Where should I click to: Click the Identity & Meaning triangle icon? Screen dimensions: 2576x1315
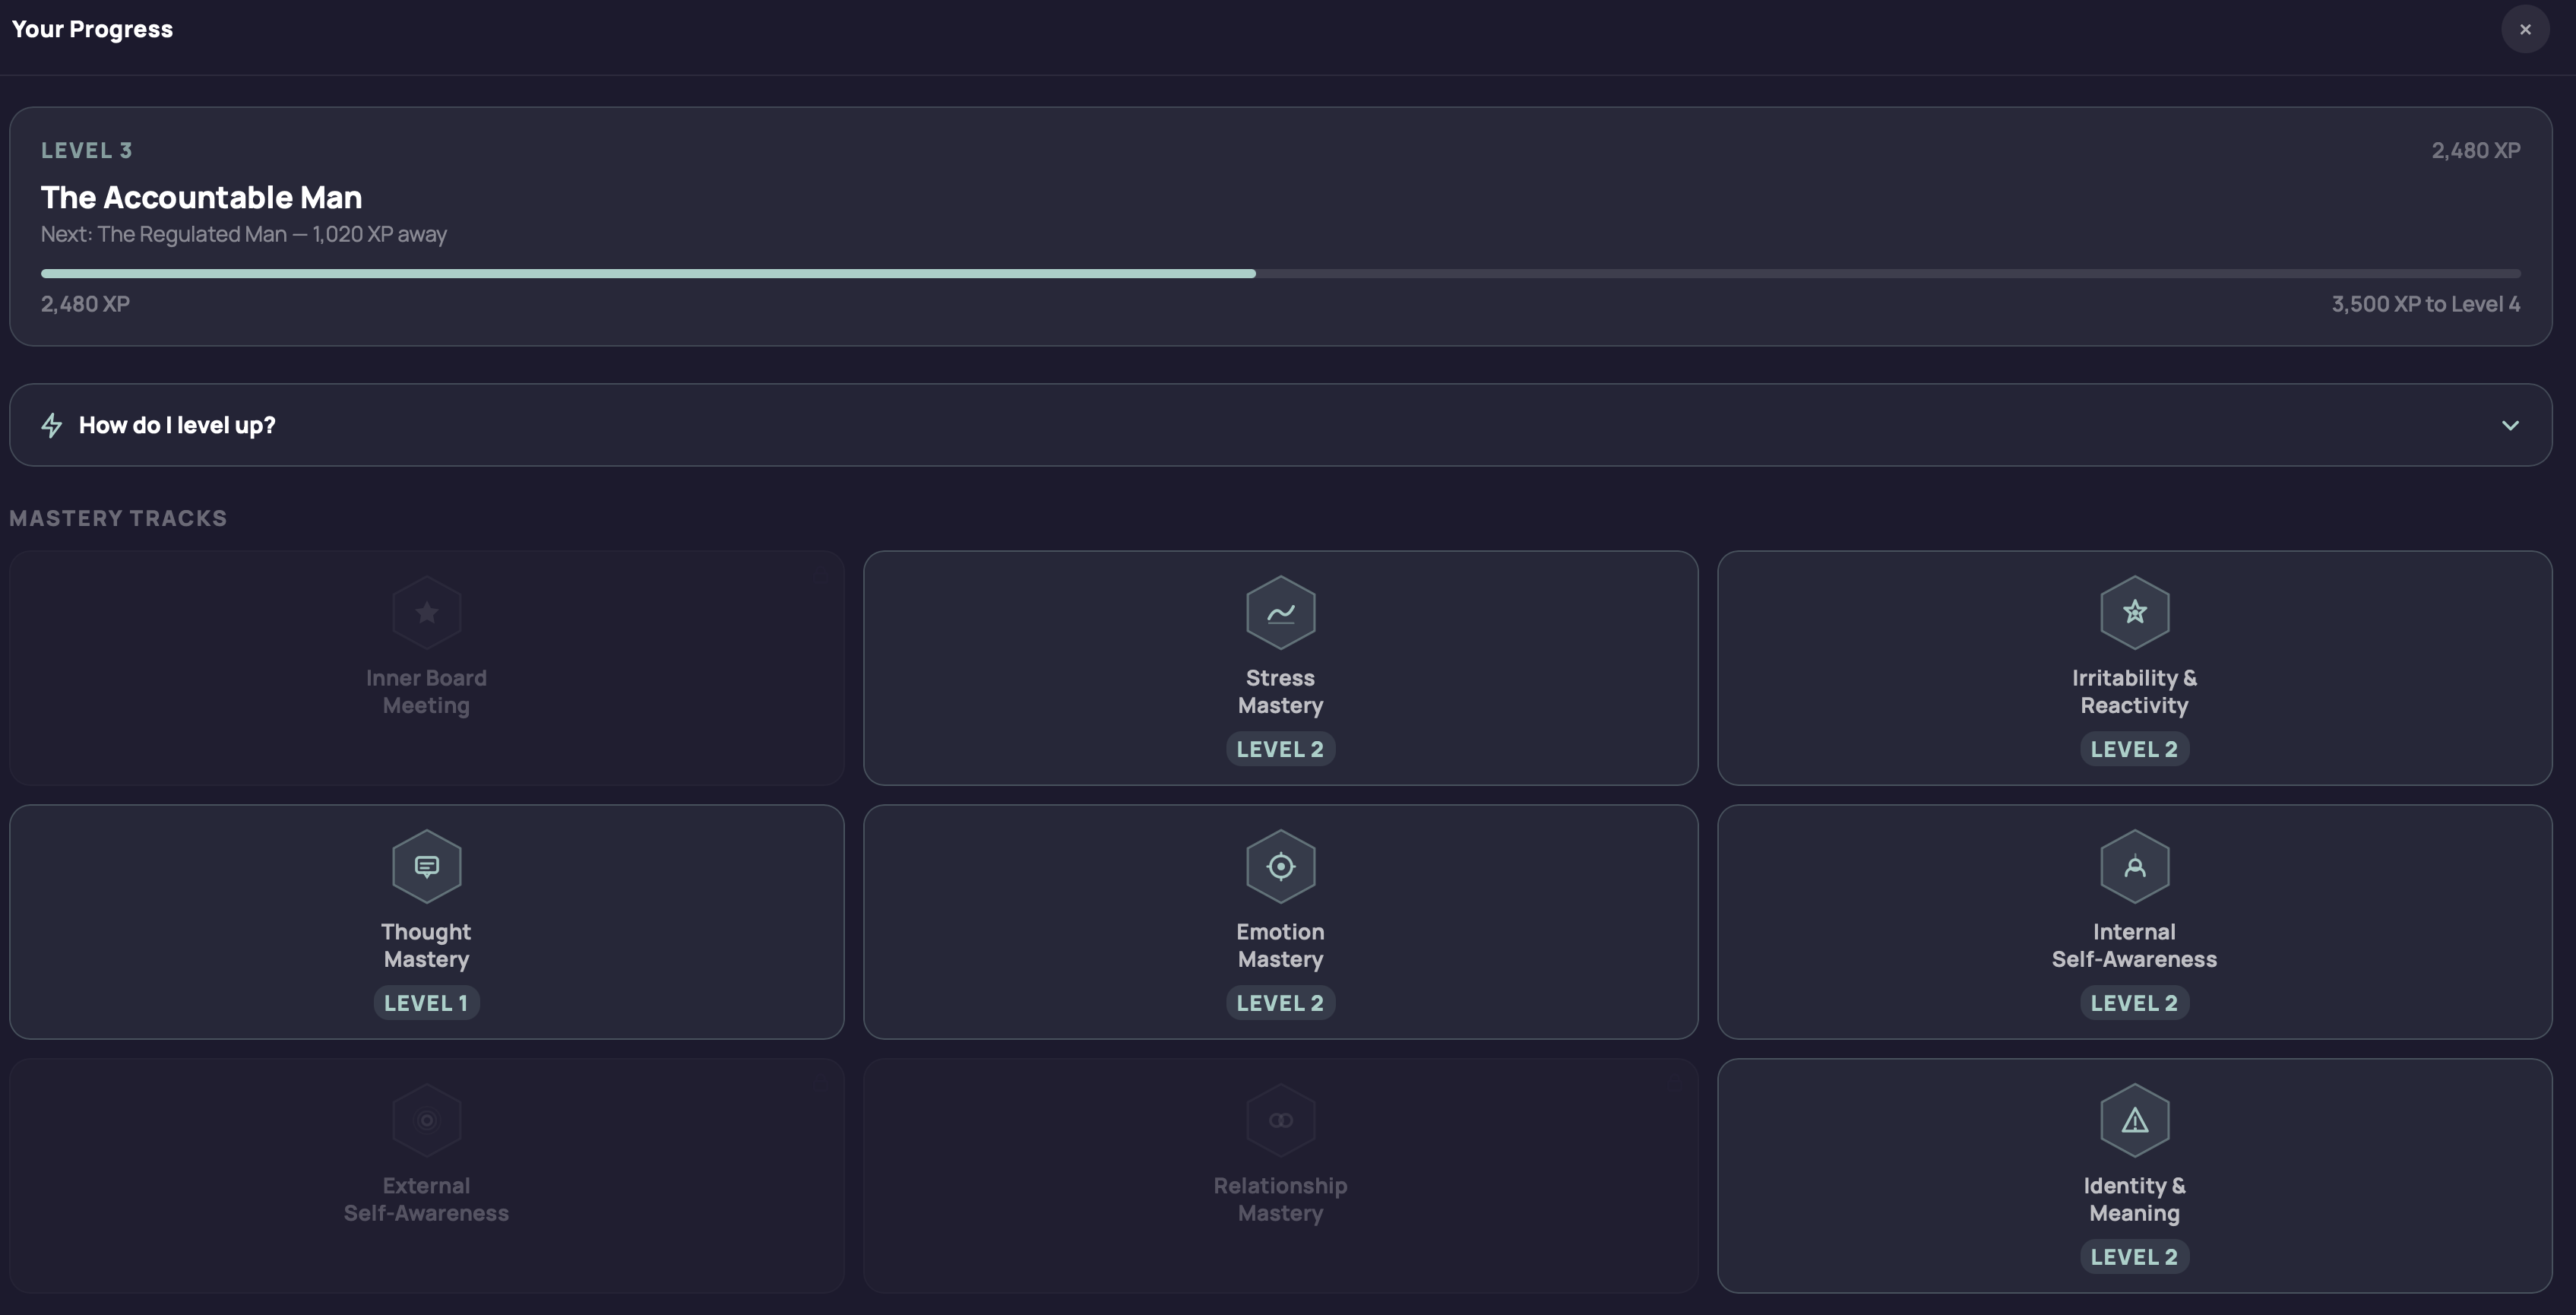tap(2134, 1120)
